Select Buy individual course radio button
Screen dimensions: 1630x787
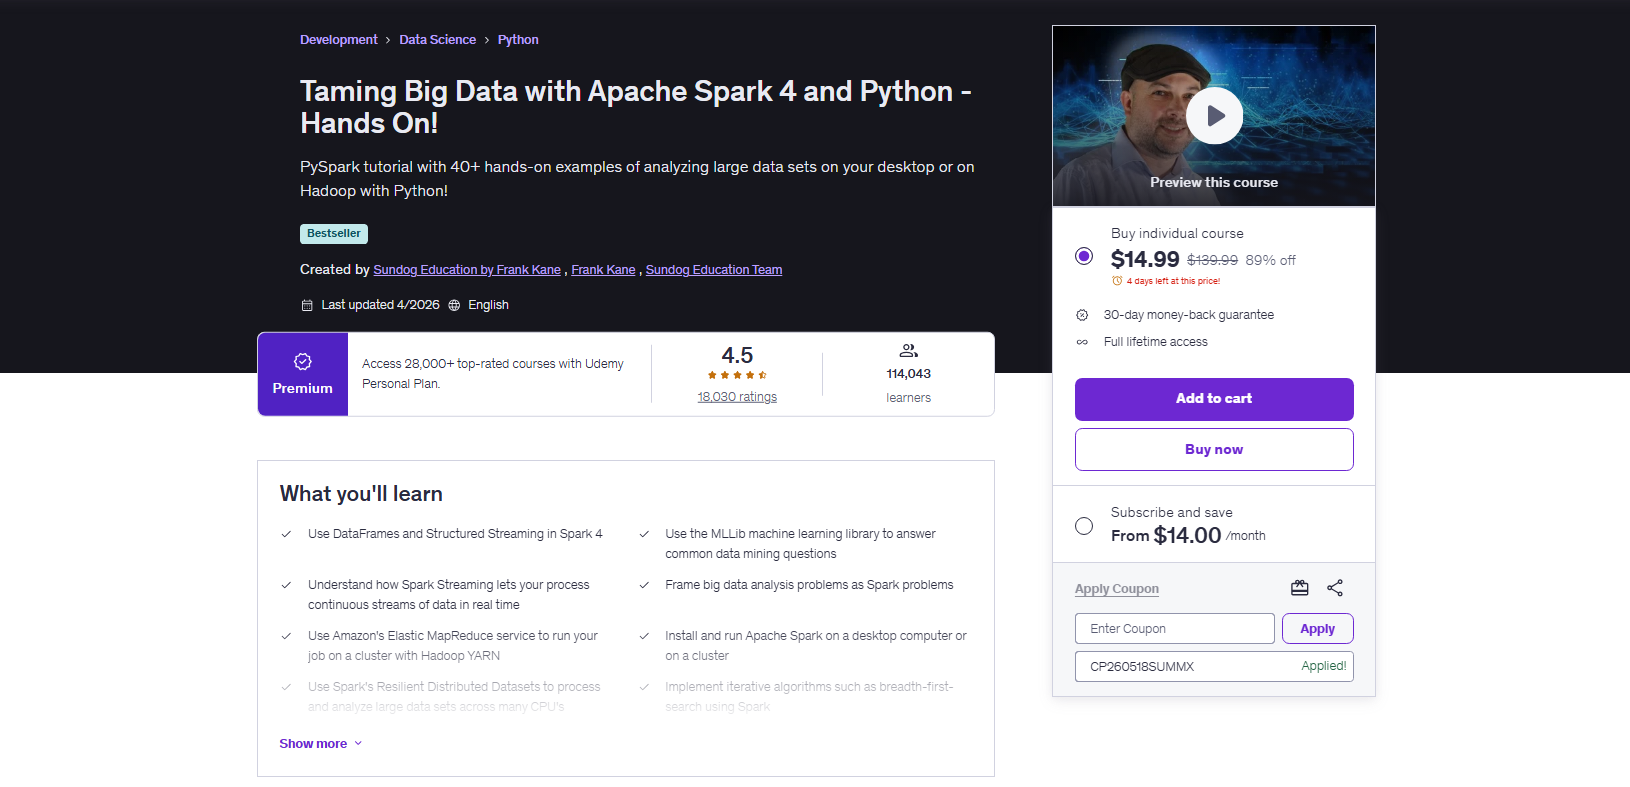coord(1084,256)
